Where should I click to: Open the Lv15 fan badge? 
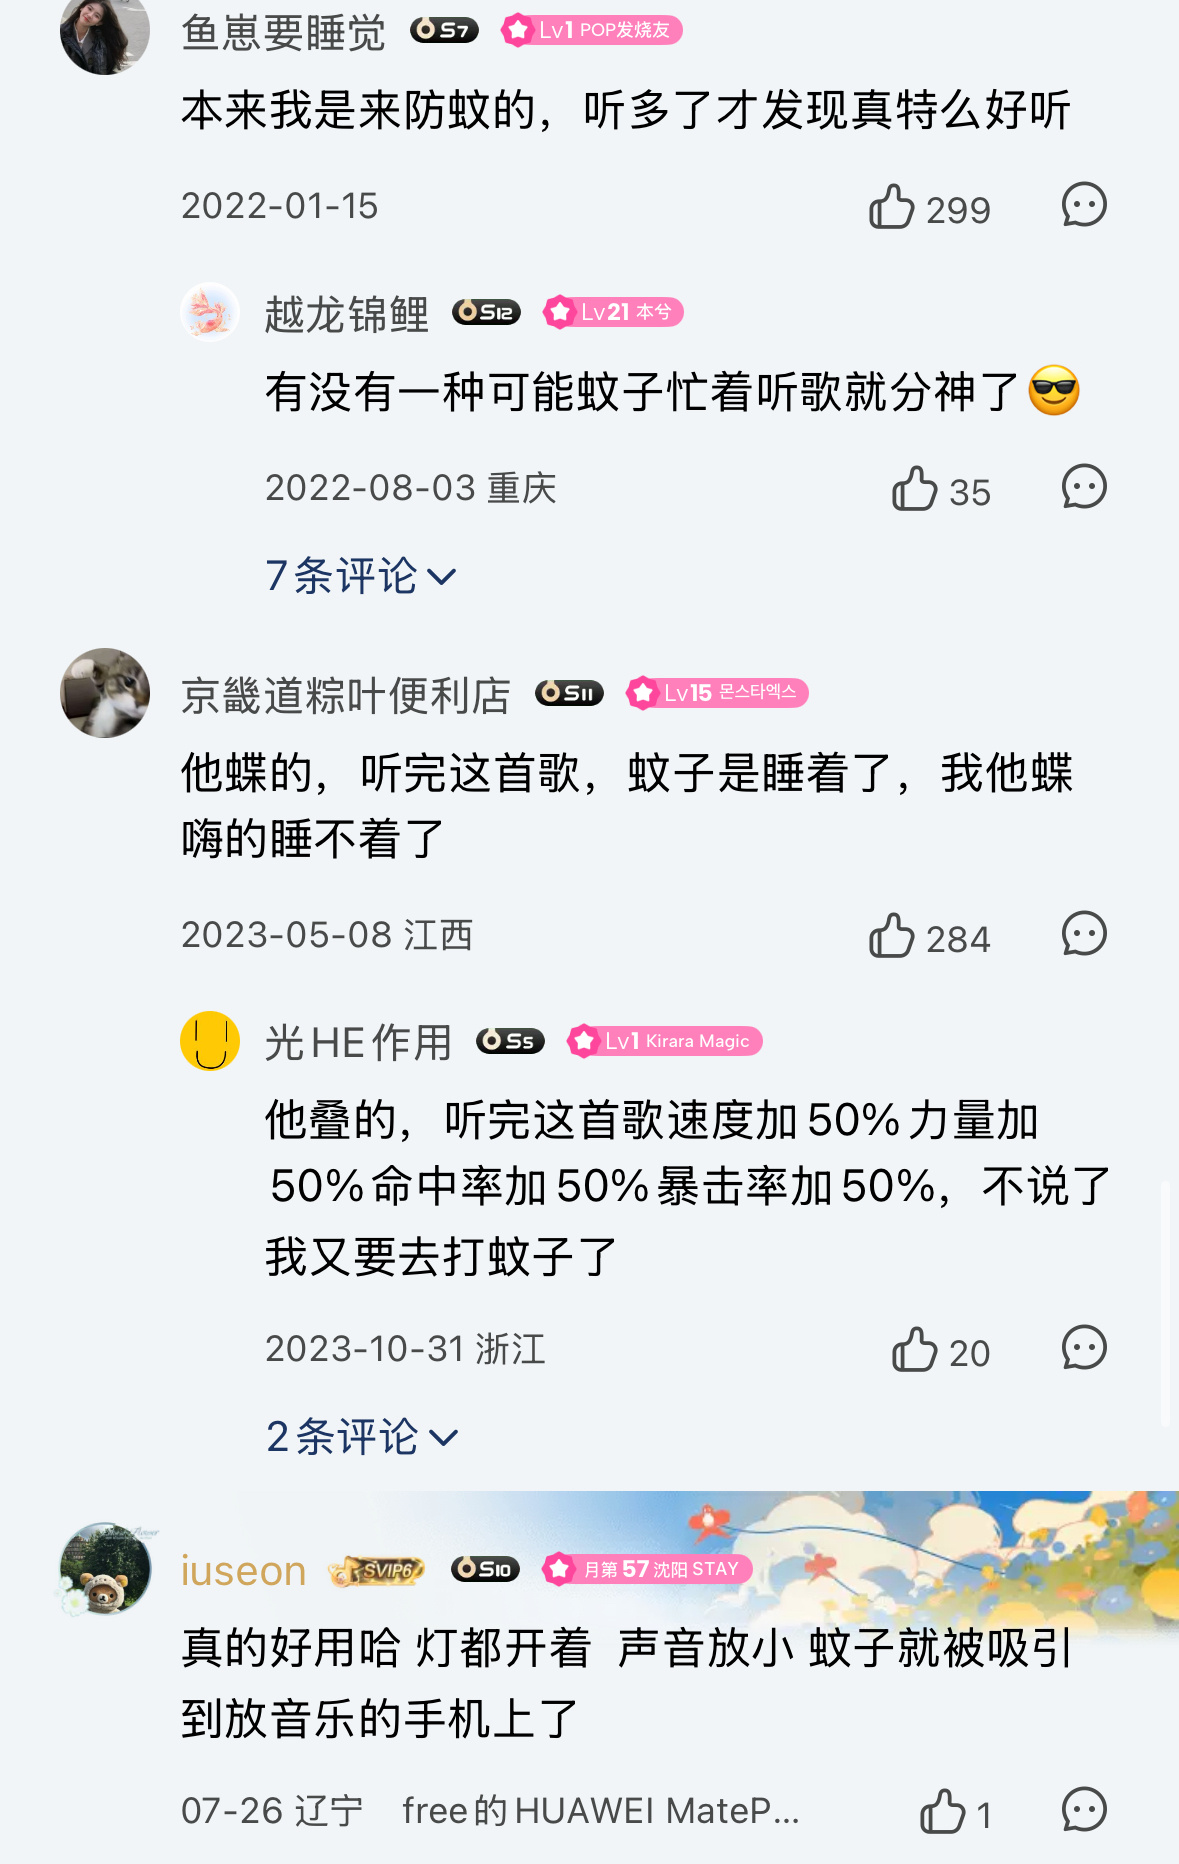click(717, 693)
